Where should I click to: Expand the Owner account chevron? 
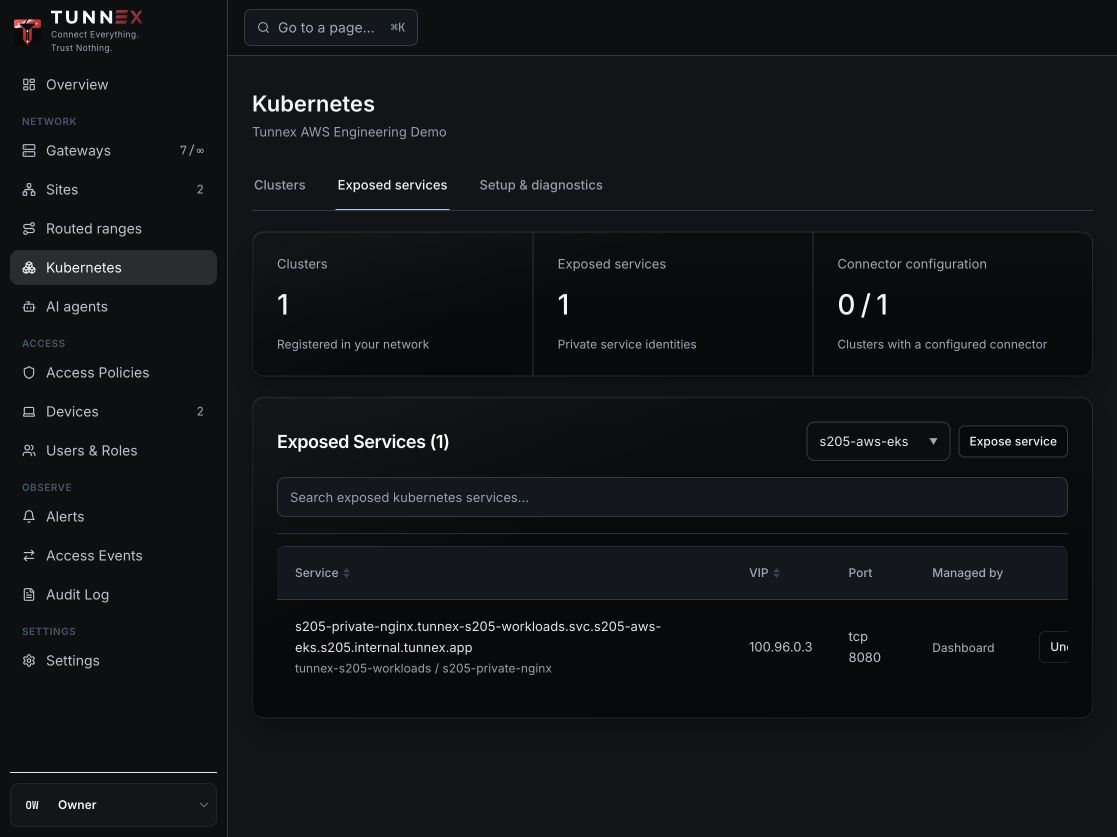[x=204, y=805]
